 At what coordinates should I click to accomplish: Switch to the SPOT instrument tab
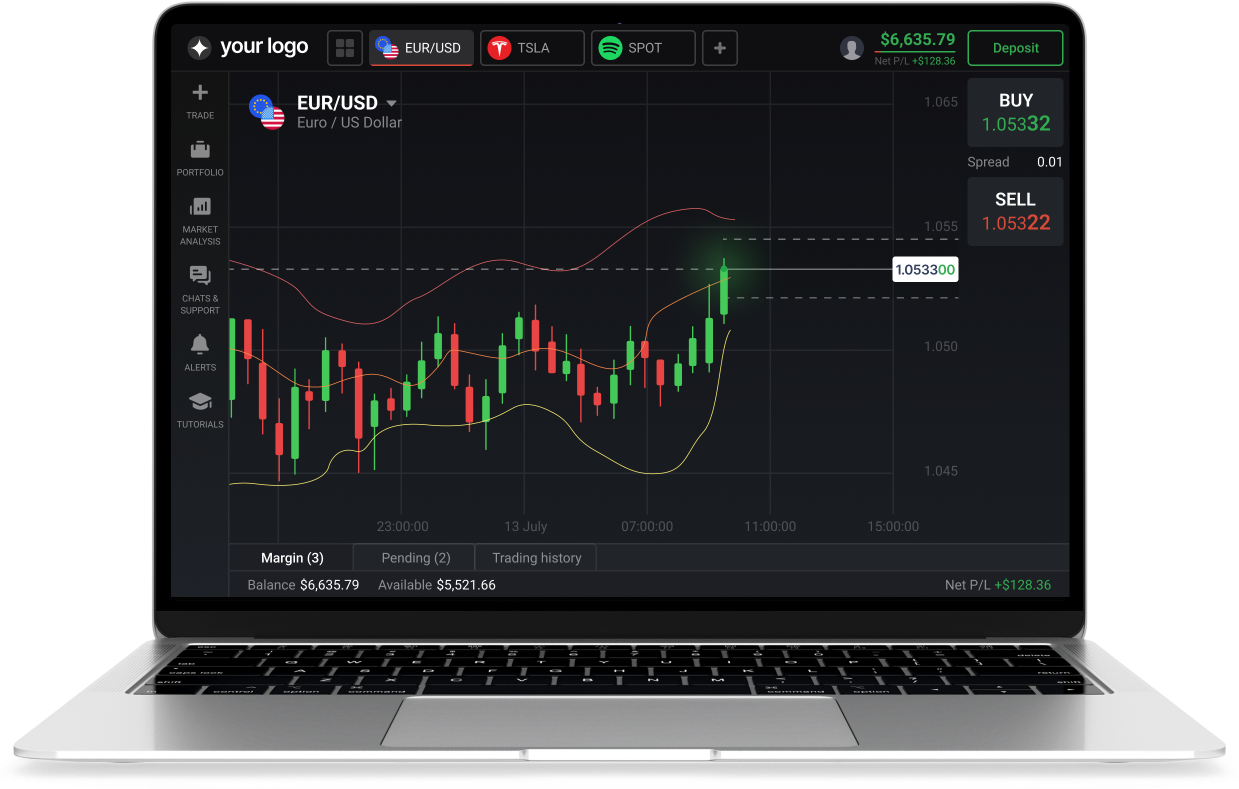tap(643, 48)
